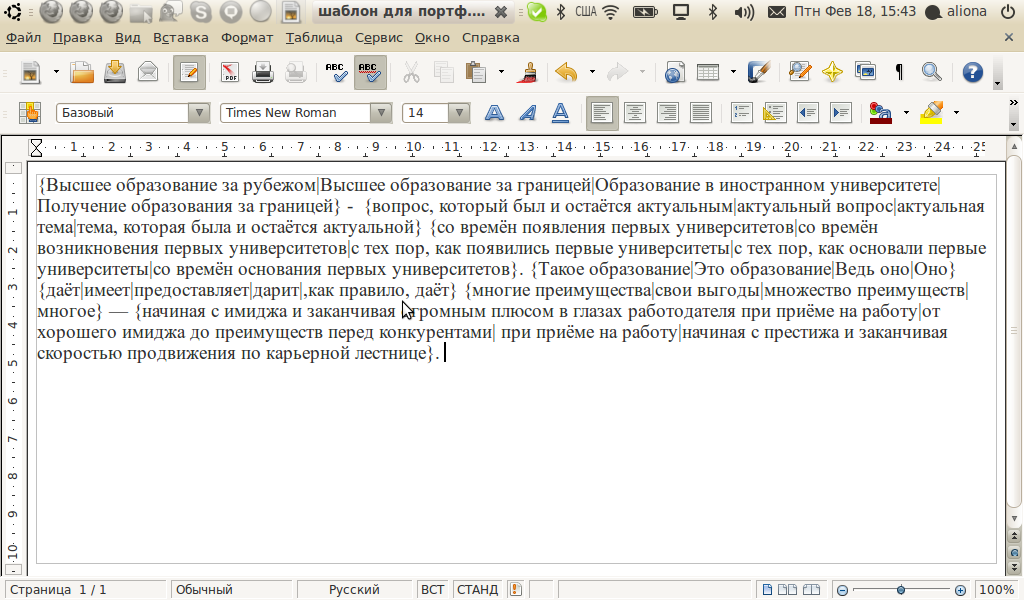Click the Save document icon
1024x600 pixels.
[115, 72]
